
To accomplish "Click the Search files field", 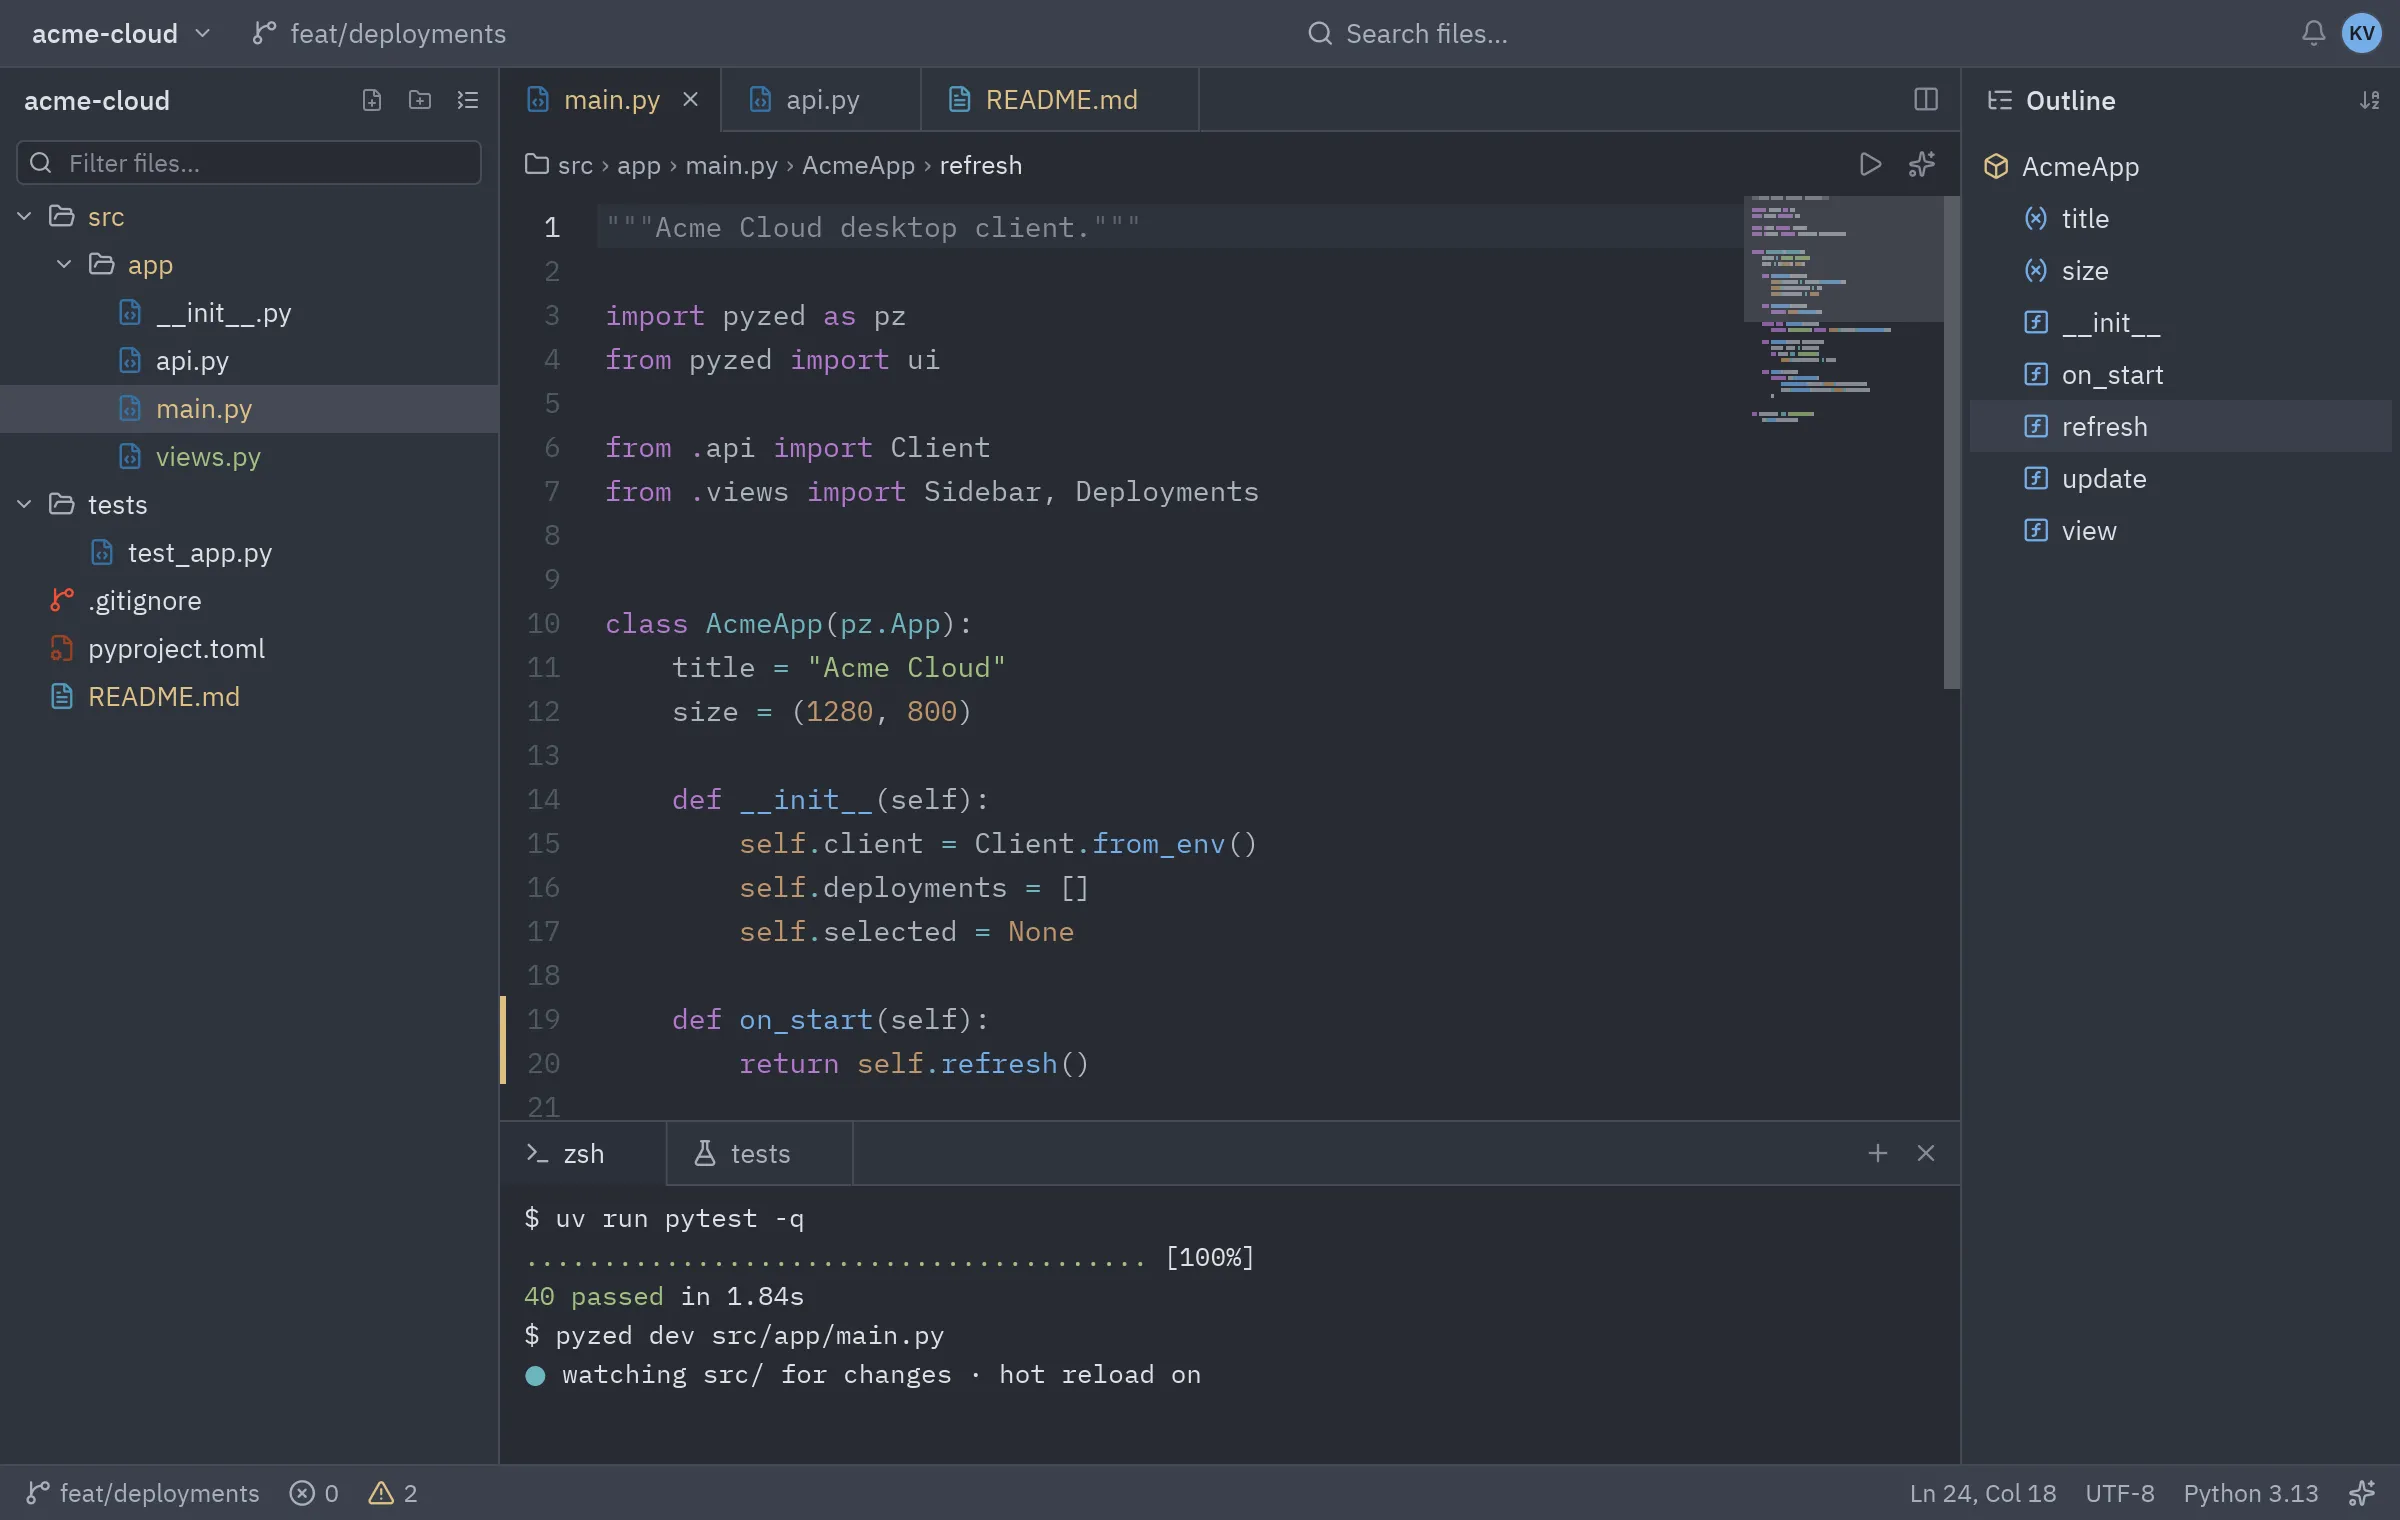I will (x=1407, y=33).
